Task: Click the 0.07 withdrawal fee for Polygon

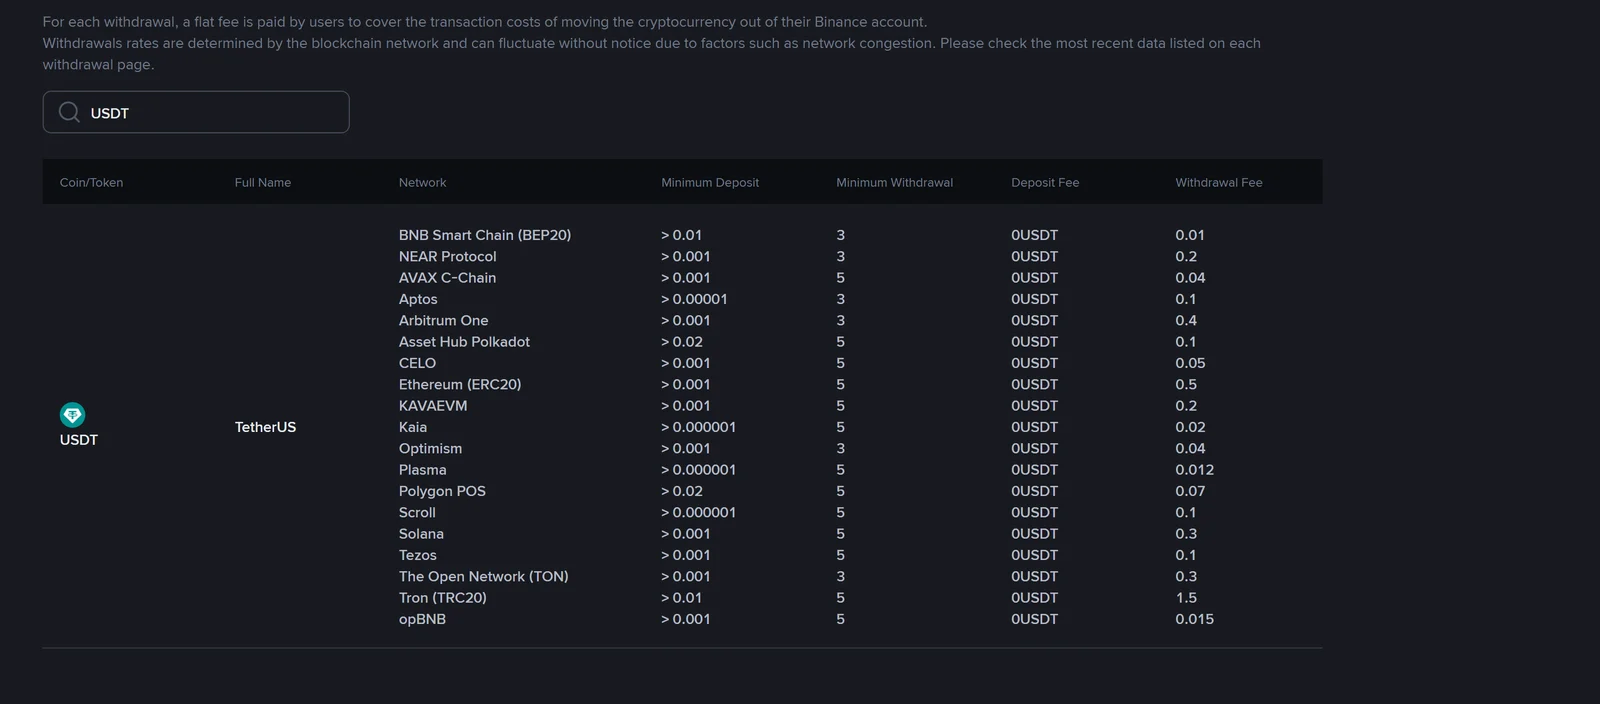Action: click(x=1190, y=491)
